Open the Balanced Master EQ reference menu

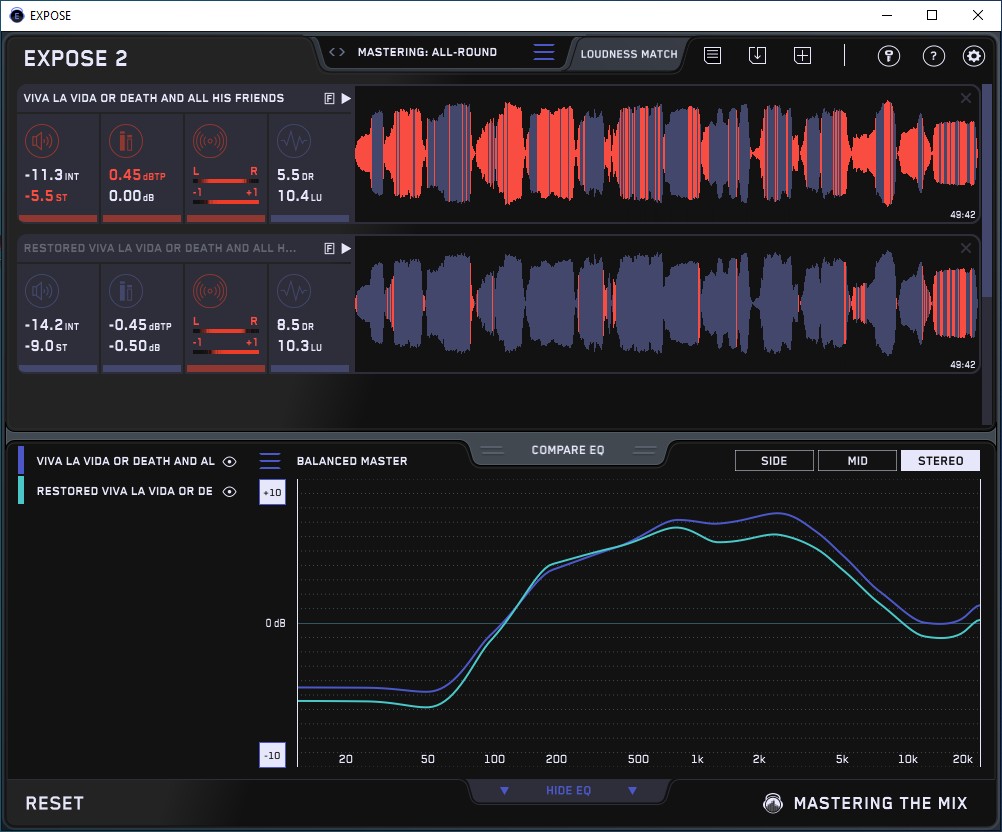[270, 461]
